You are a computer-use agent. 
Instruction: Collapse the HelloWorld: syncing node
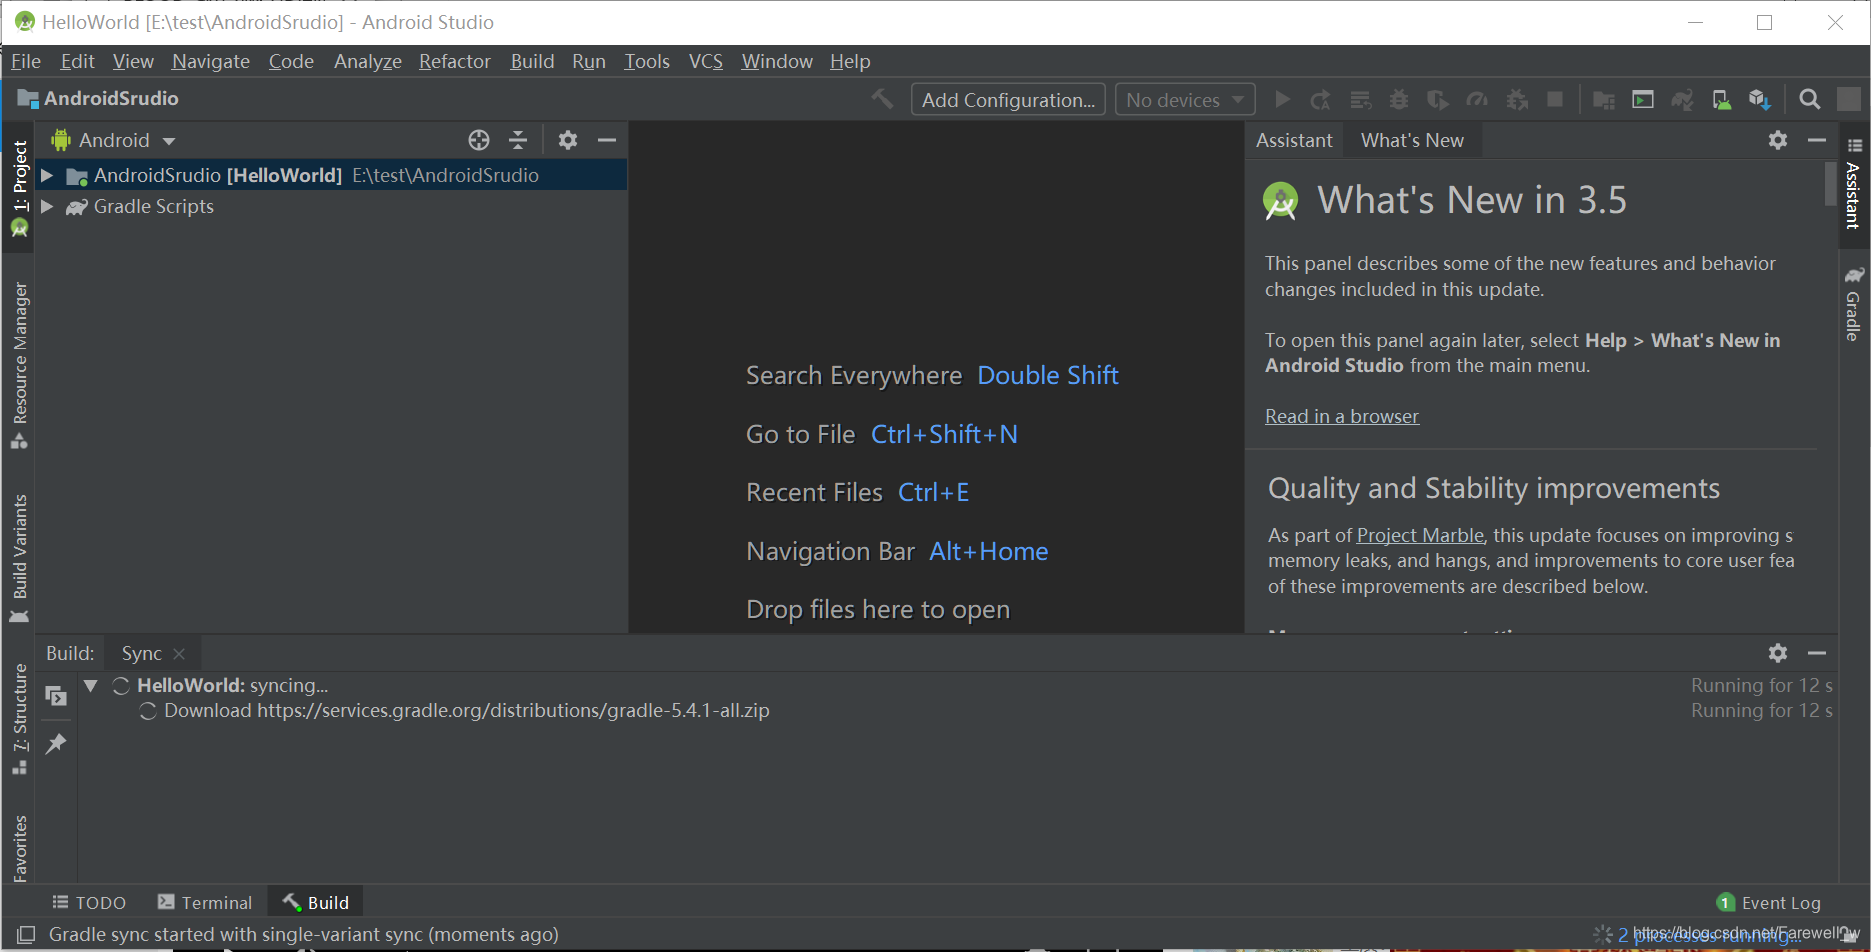point(91,685)
